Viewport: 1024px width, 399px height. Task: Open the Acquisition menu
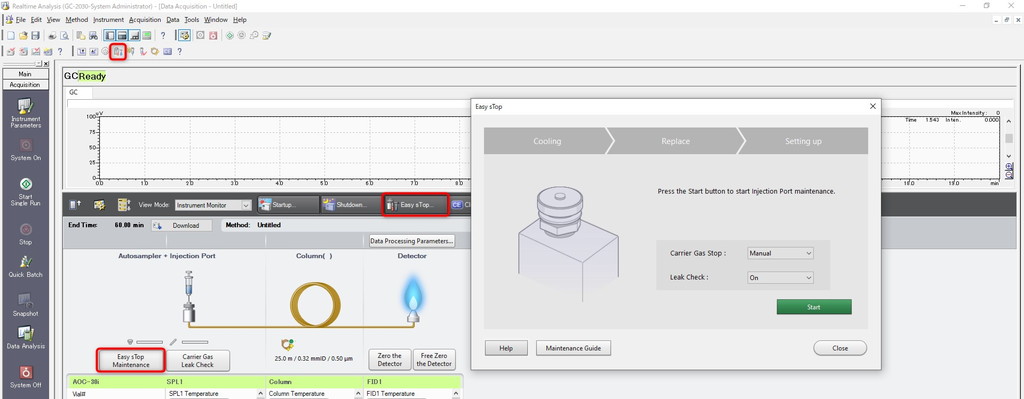pyautogui.click(x=145, y=20)
